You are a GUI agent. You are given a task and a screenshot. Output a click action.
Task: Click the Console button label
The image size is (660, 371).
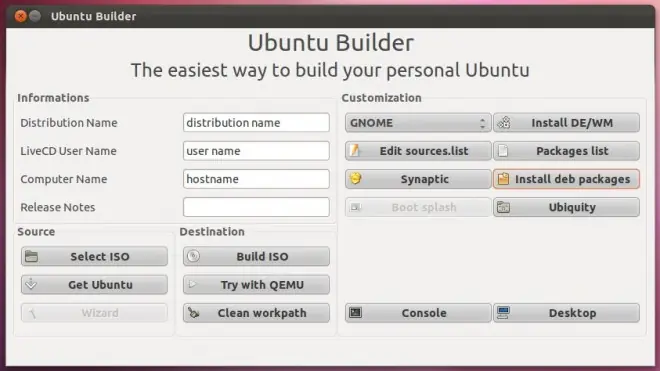[424, 313]
